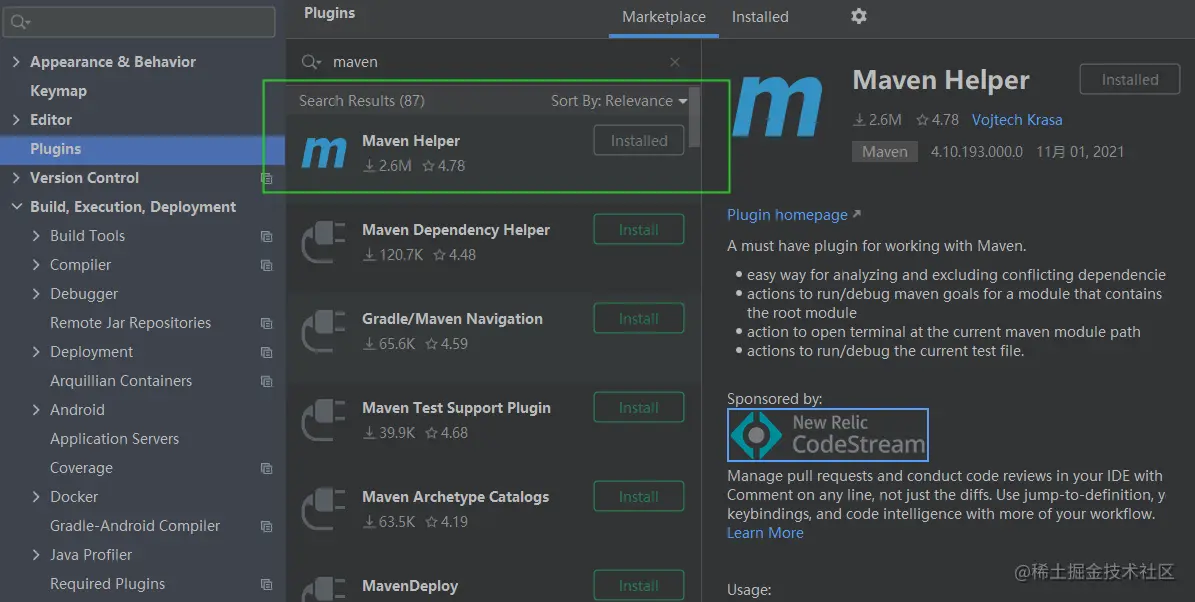Viewport: 1195px width, 602px height.
Task: Expand the Editor settings node
Action: pyautogui.click(x=16, y=120)
